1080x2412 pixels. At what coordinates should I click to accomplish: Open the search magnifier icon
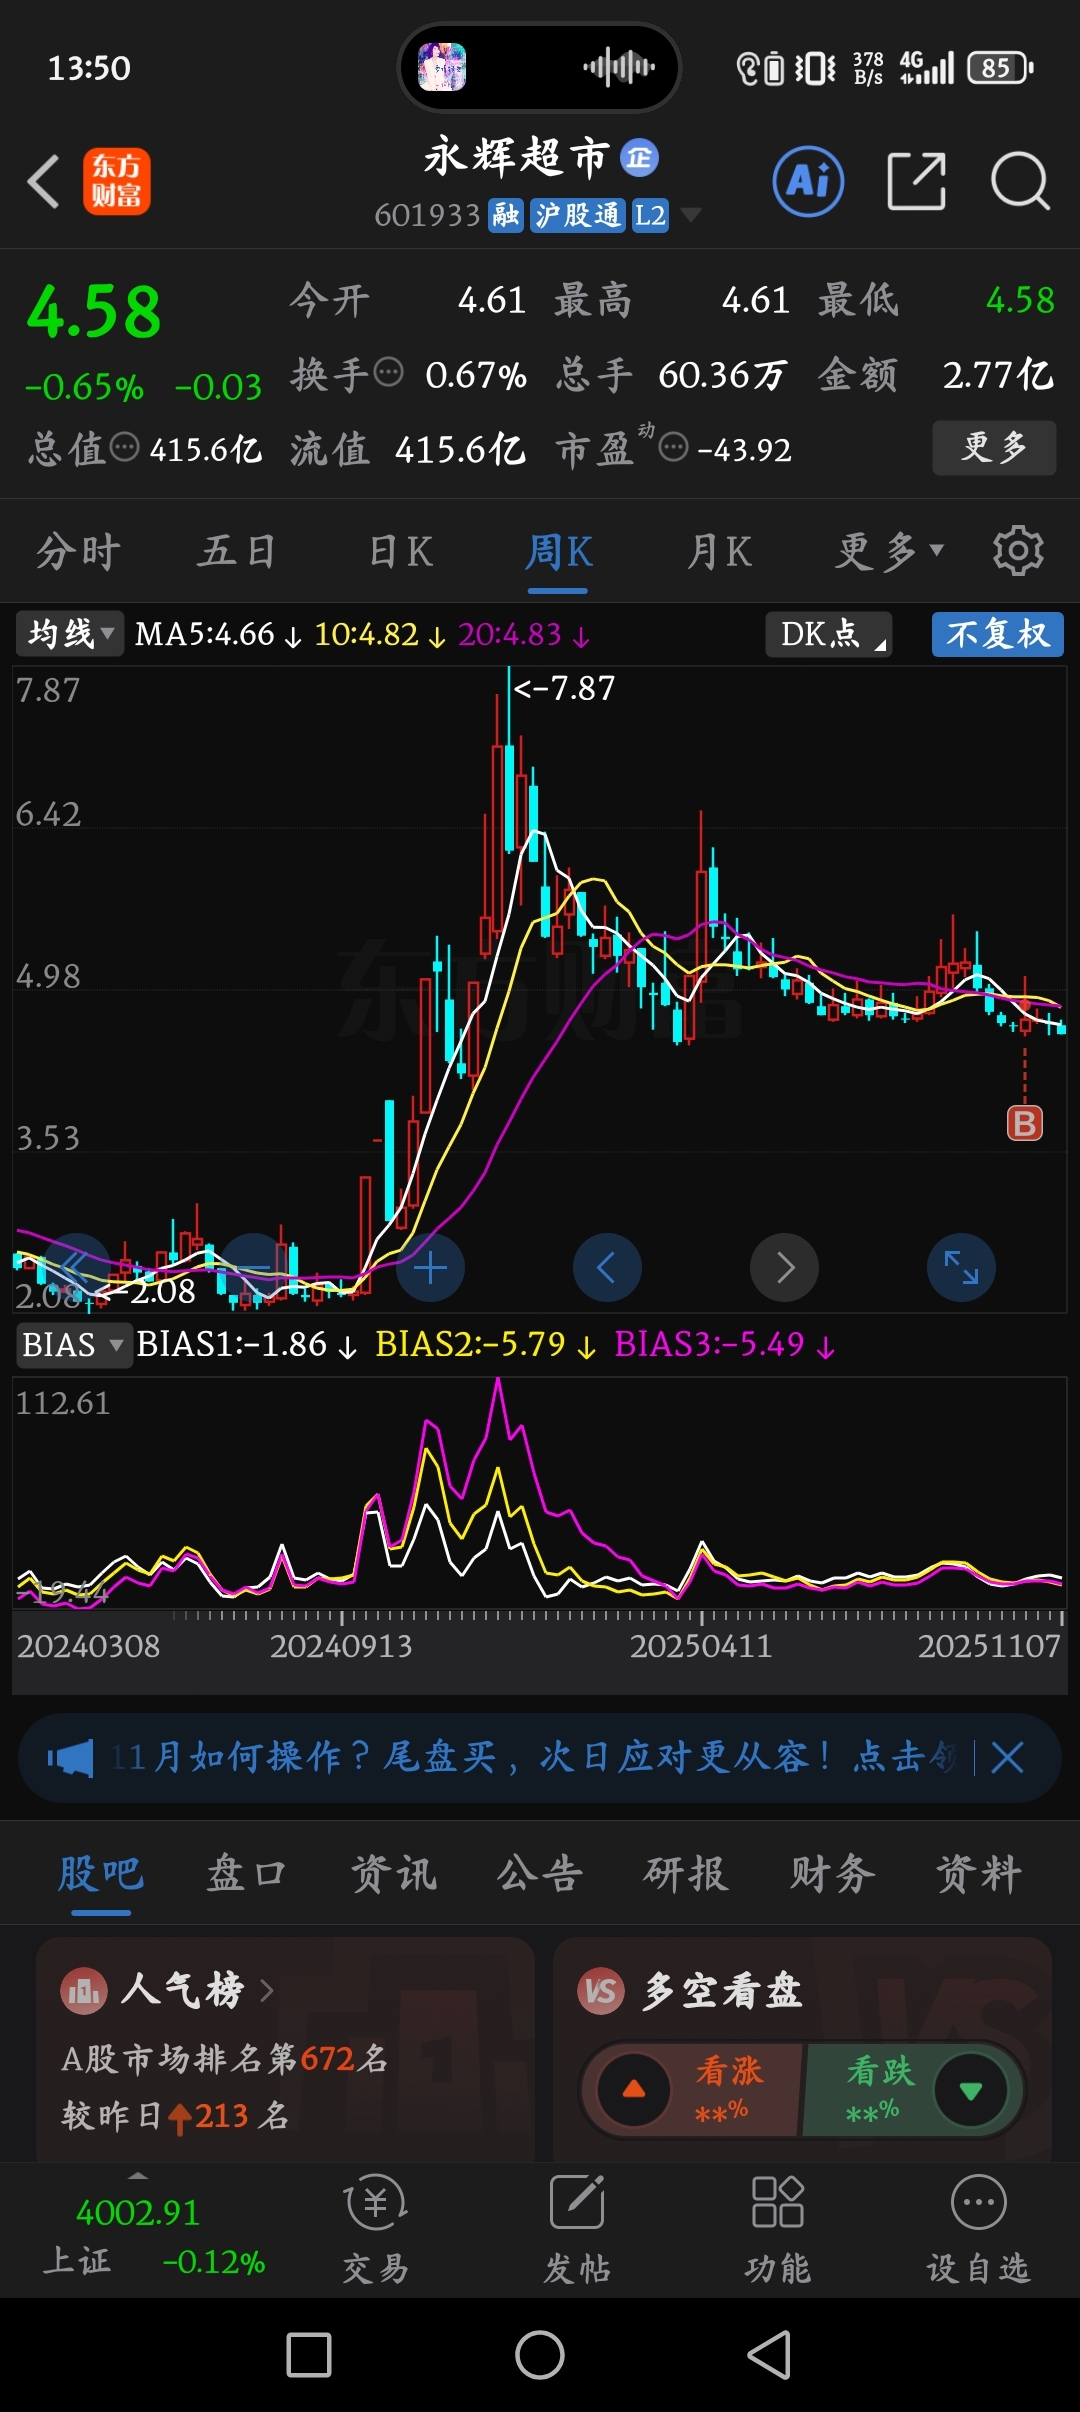(x=1019, y=182)
